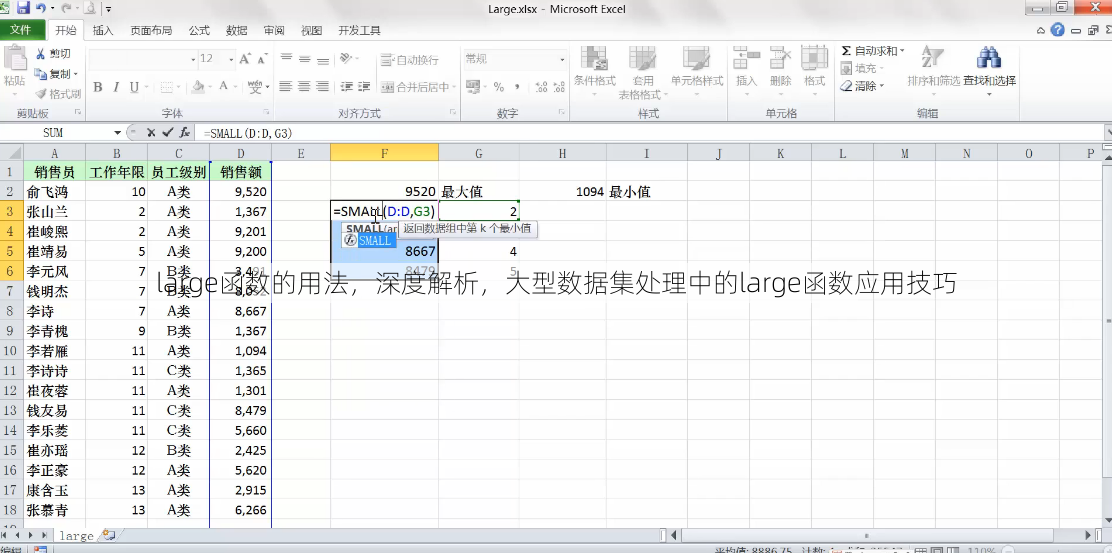Expand Font group dialog launcher
This screenshot has height=553, width=1112.
tap(267, 113)
